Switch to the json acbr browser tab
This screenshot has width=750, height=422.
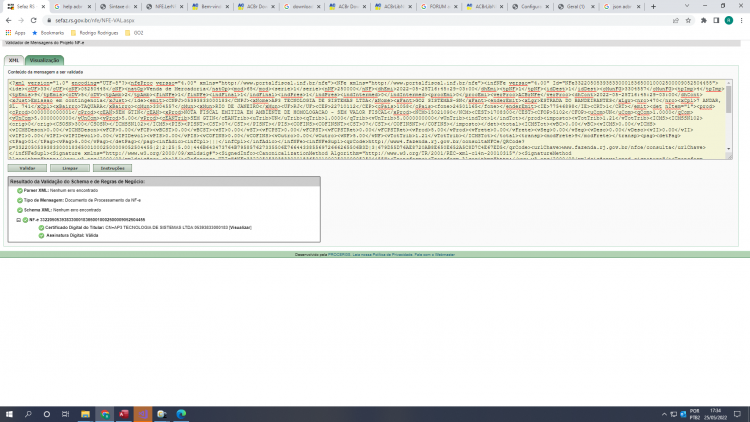pyautogui.click(x=621, y=7)
